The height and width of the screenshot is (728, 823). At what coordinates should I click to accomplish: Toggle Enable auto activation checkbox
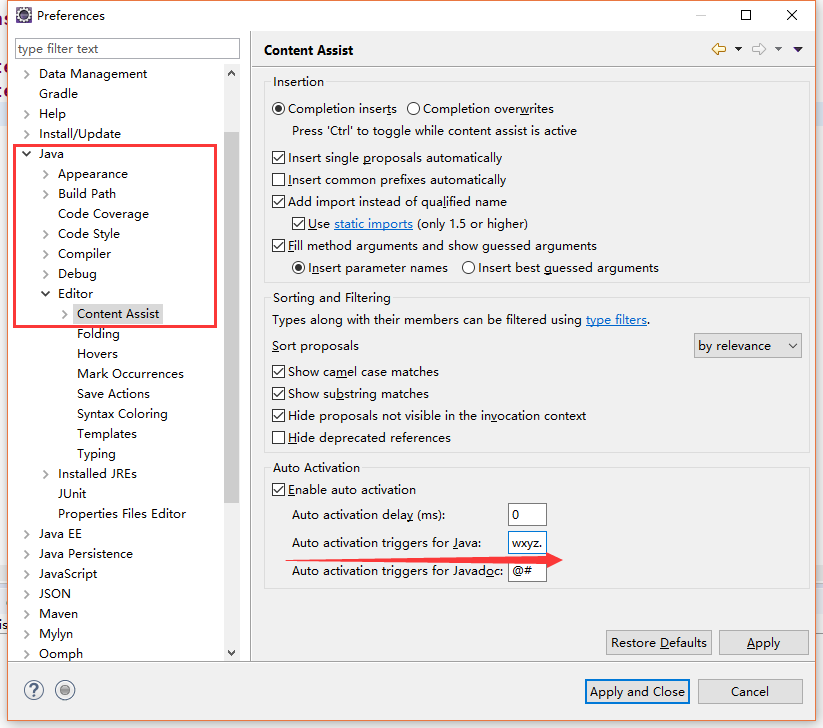[x=279, y=490]
